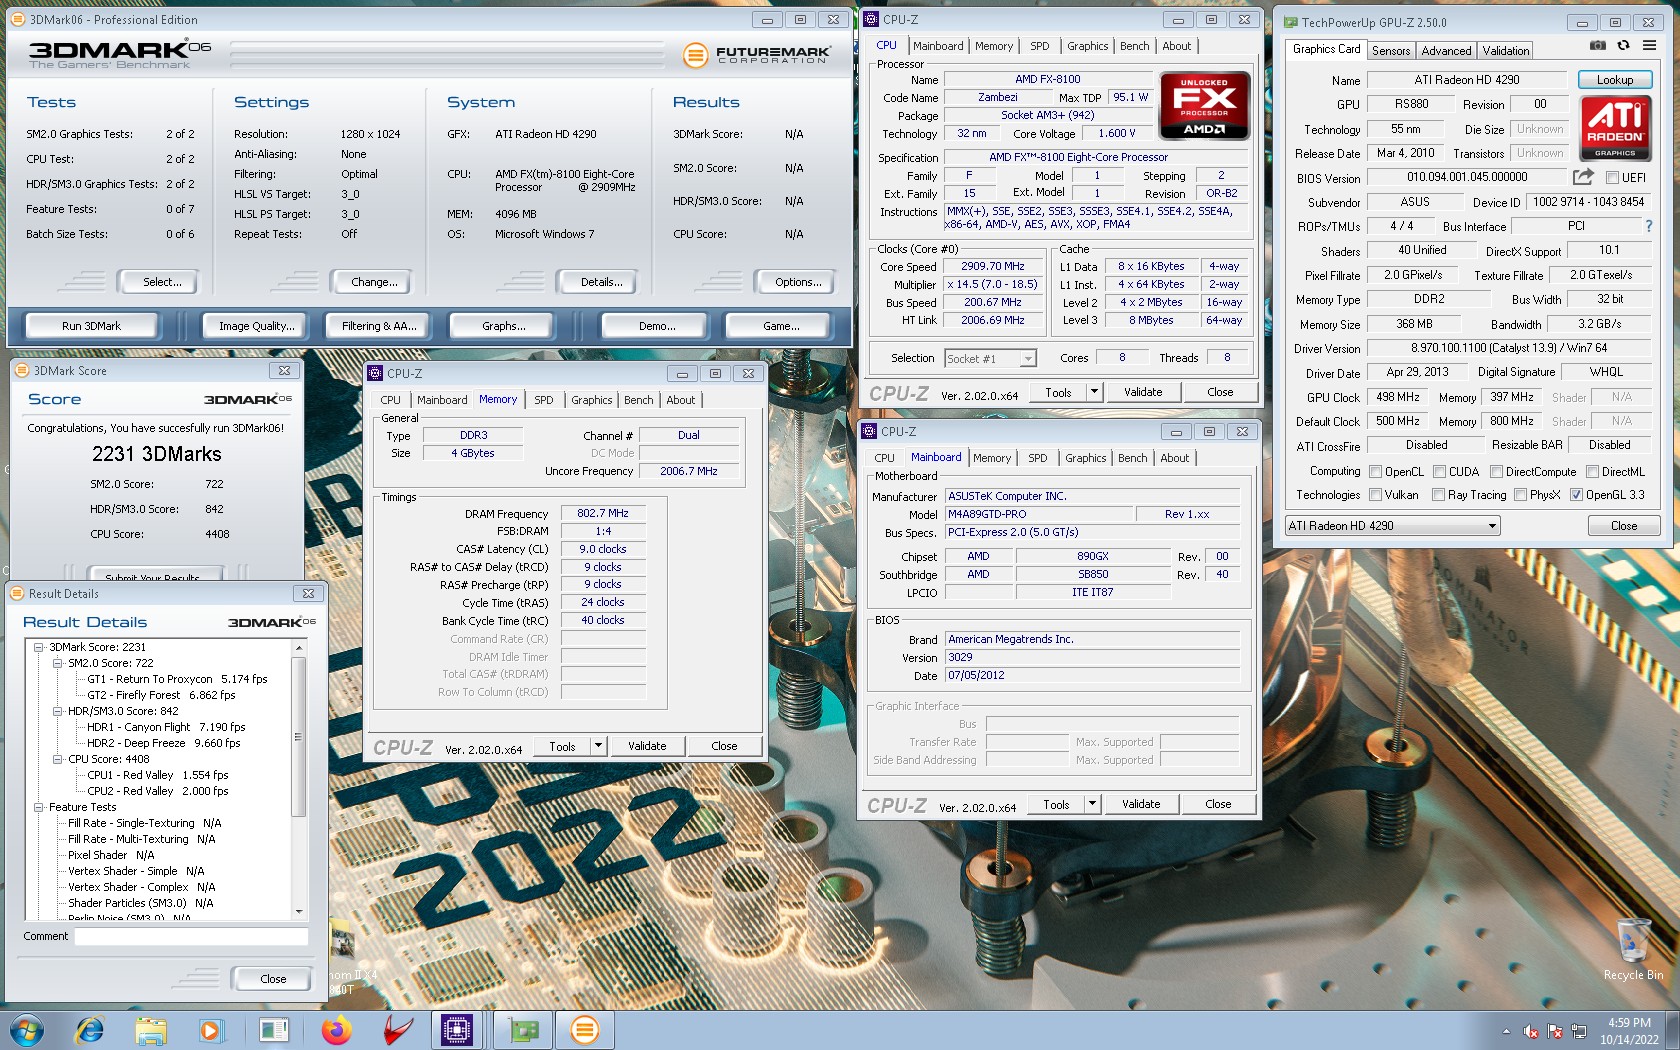Take a GPU-Z screenshot with the camera icon
Viewport: 1680px width, 1050px height.
1598,46
